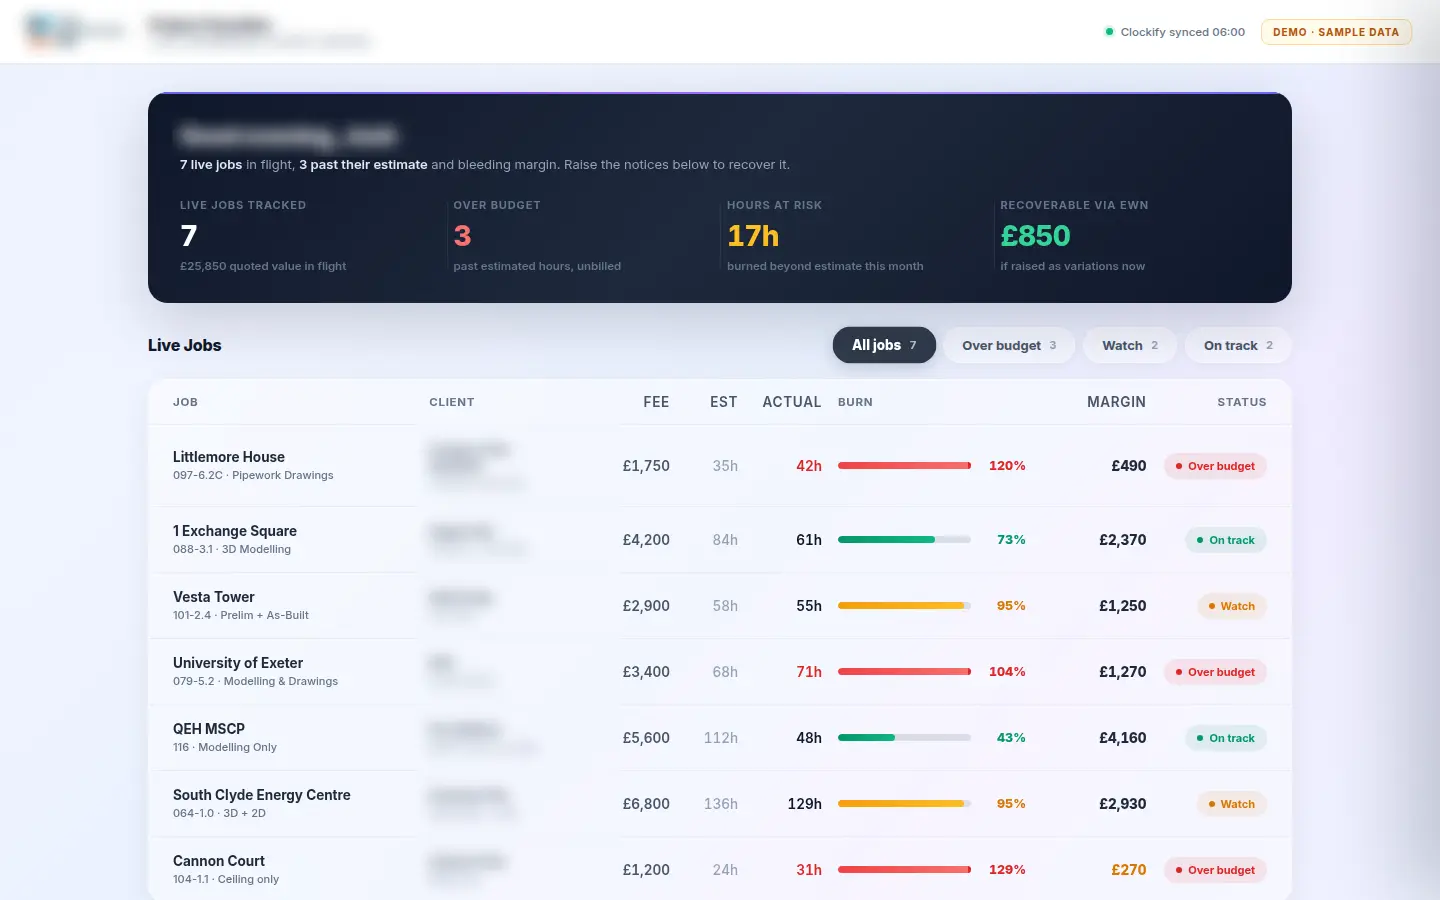Click the live jobs tracked value 7

189,236
